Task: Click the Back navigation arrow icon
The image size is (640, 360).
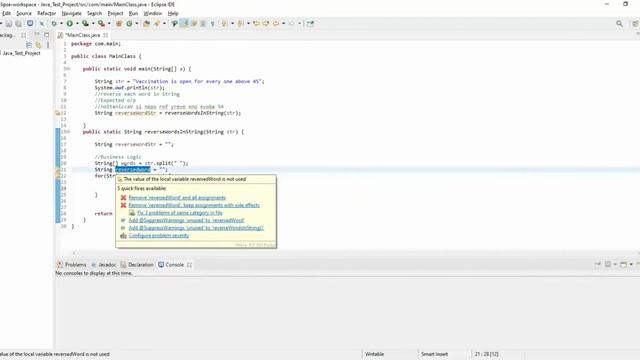Action: click(276, 24)
